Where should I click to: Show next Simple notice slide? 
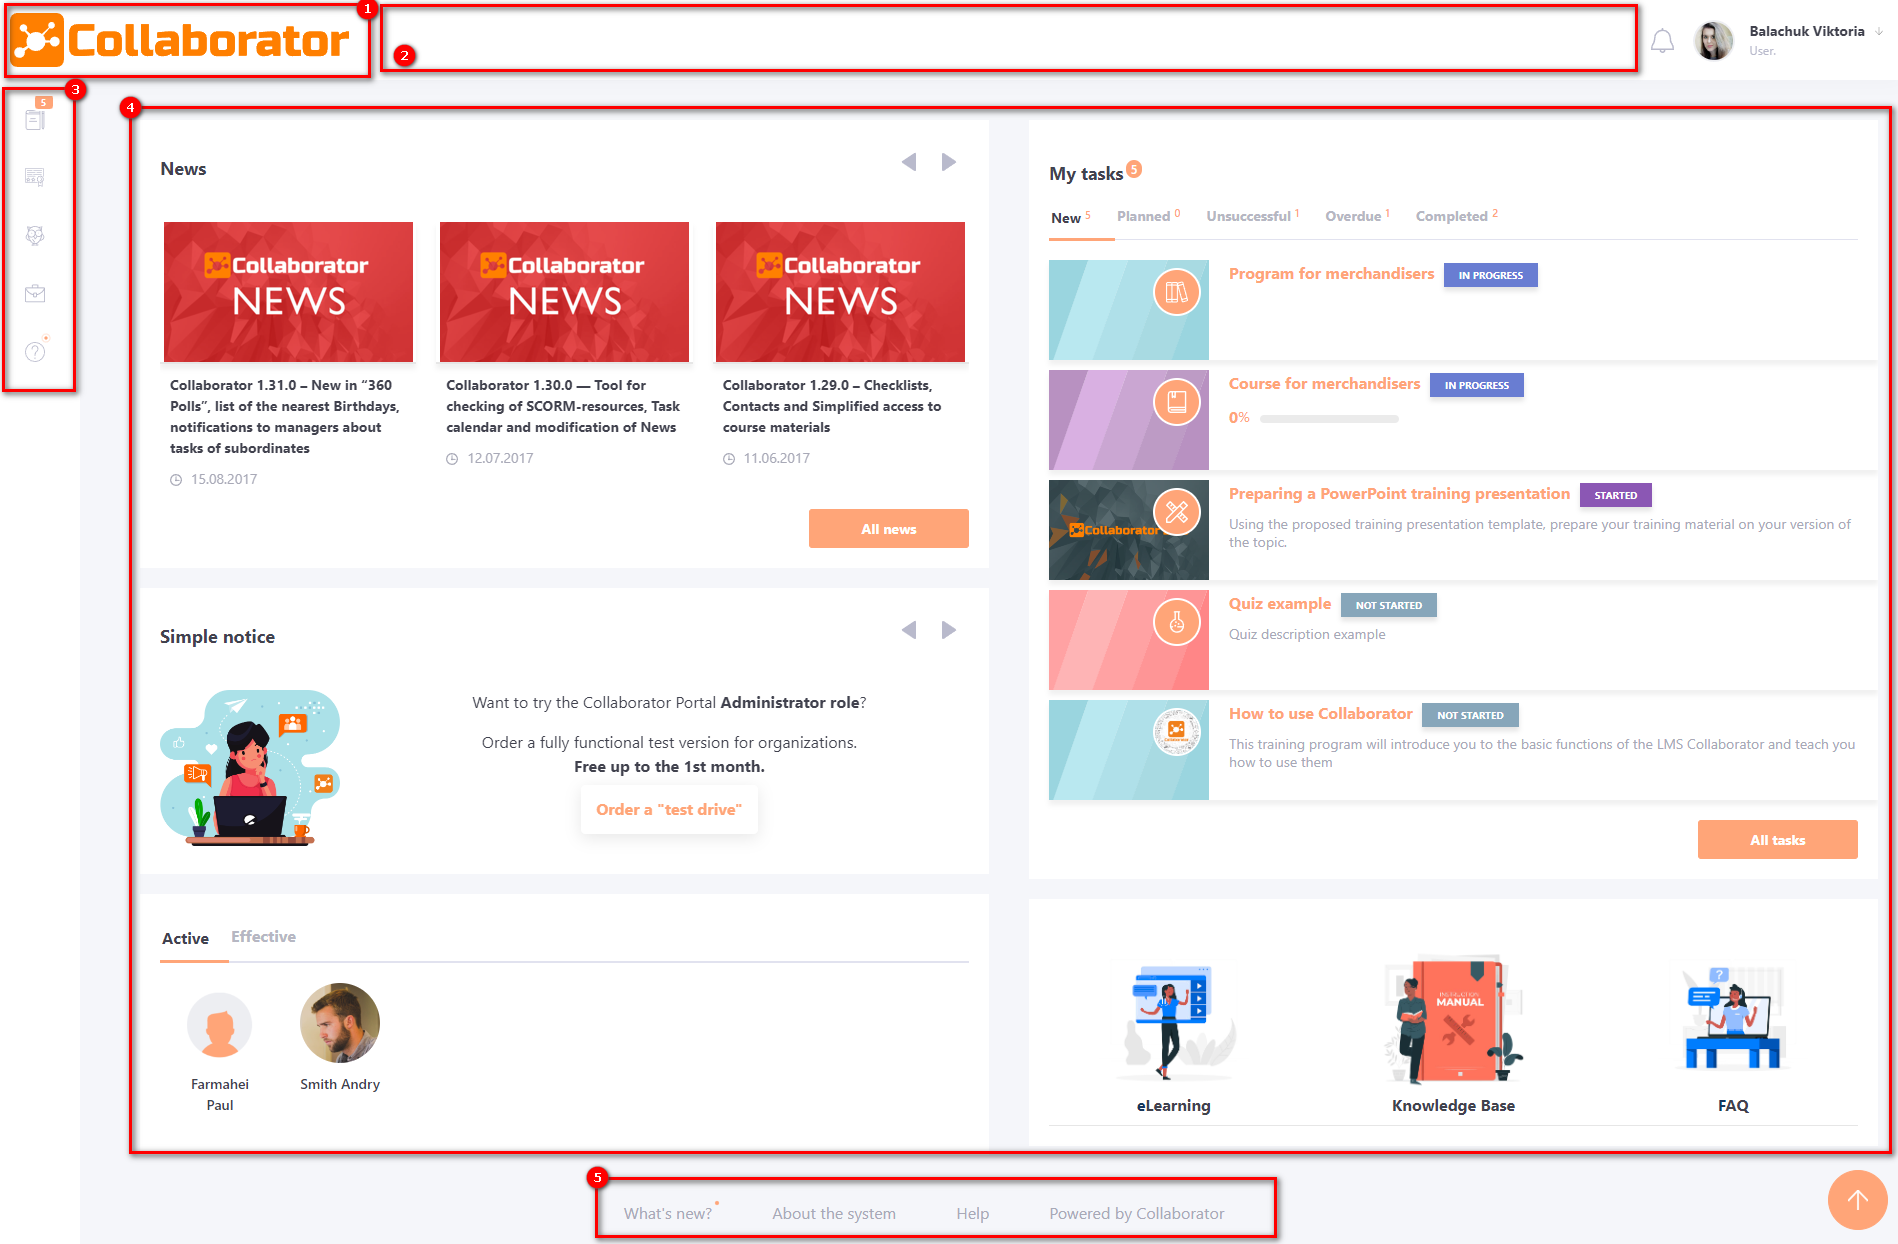click(x=949, y=630)
